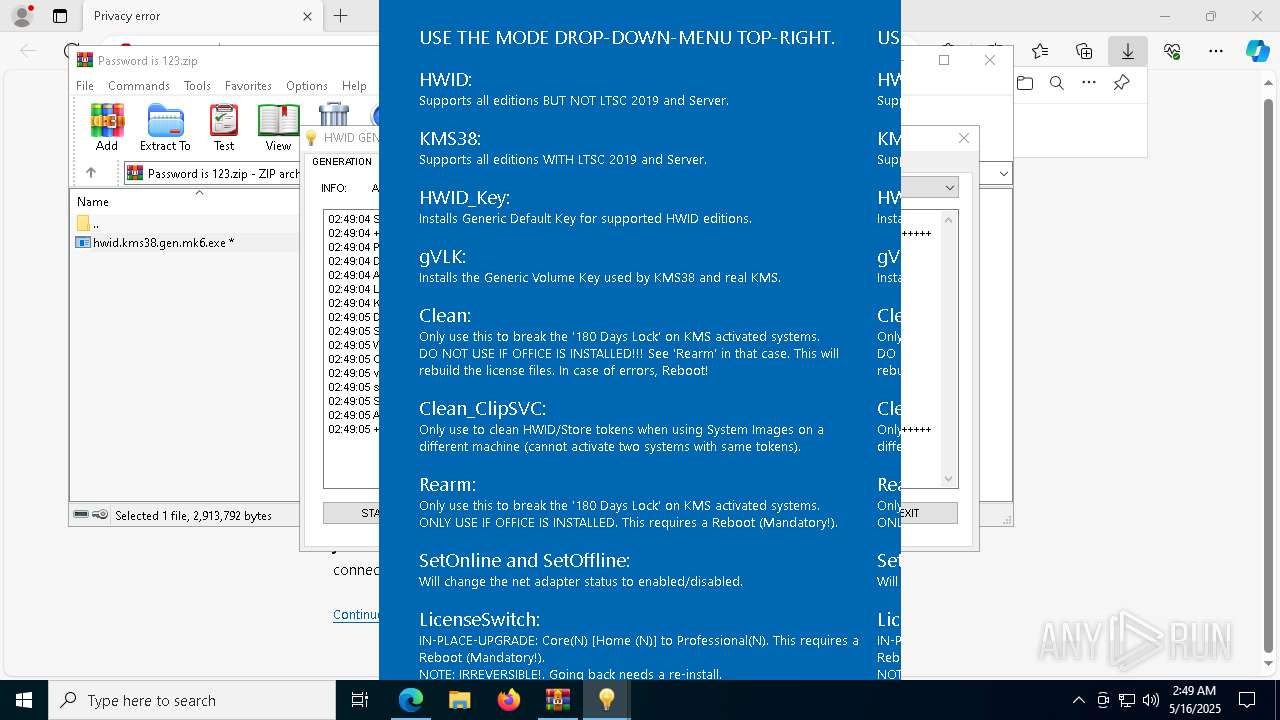
Task: Open Edge from the taskbar
Action: coord(411,700)
